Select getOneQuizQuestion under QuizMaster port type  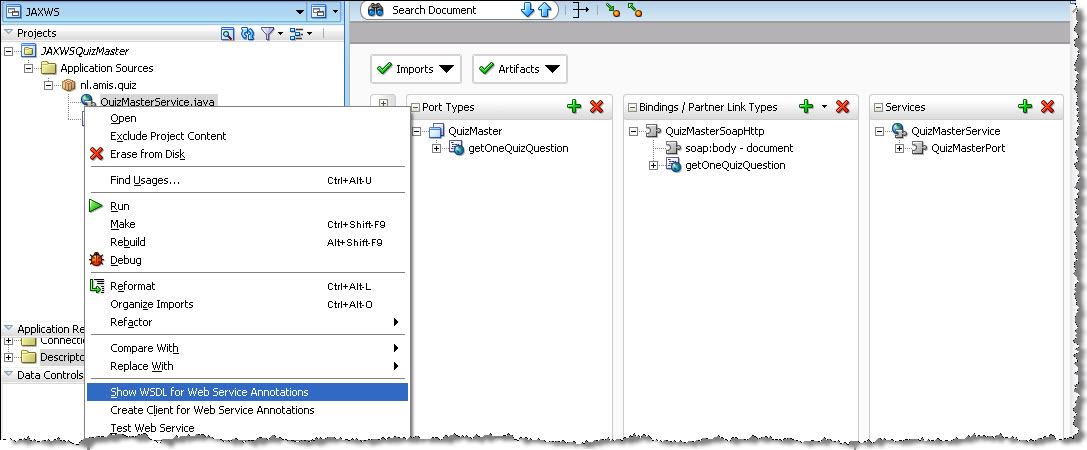pos(518,149)
